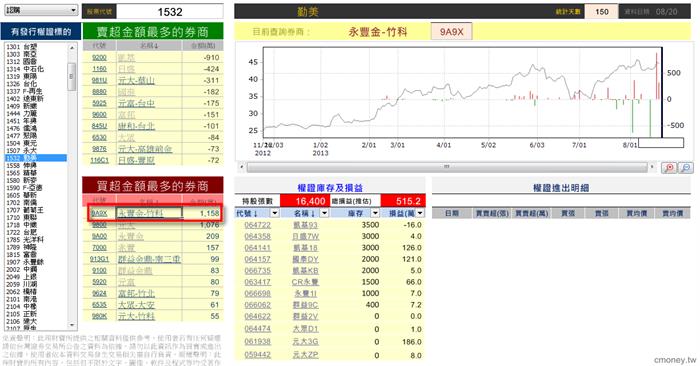Image resolution: width=700 pixels, height=366 pixels.
Task: Click the stock list scrollbar thumb
Action: (71, 76)
